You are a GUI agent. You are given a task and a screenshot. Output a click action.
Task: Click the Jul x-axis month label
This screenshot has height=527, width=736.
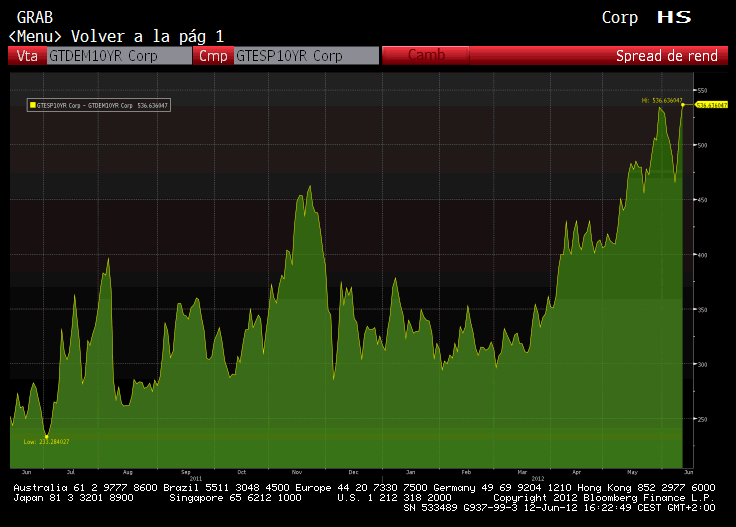point(71,472)
